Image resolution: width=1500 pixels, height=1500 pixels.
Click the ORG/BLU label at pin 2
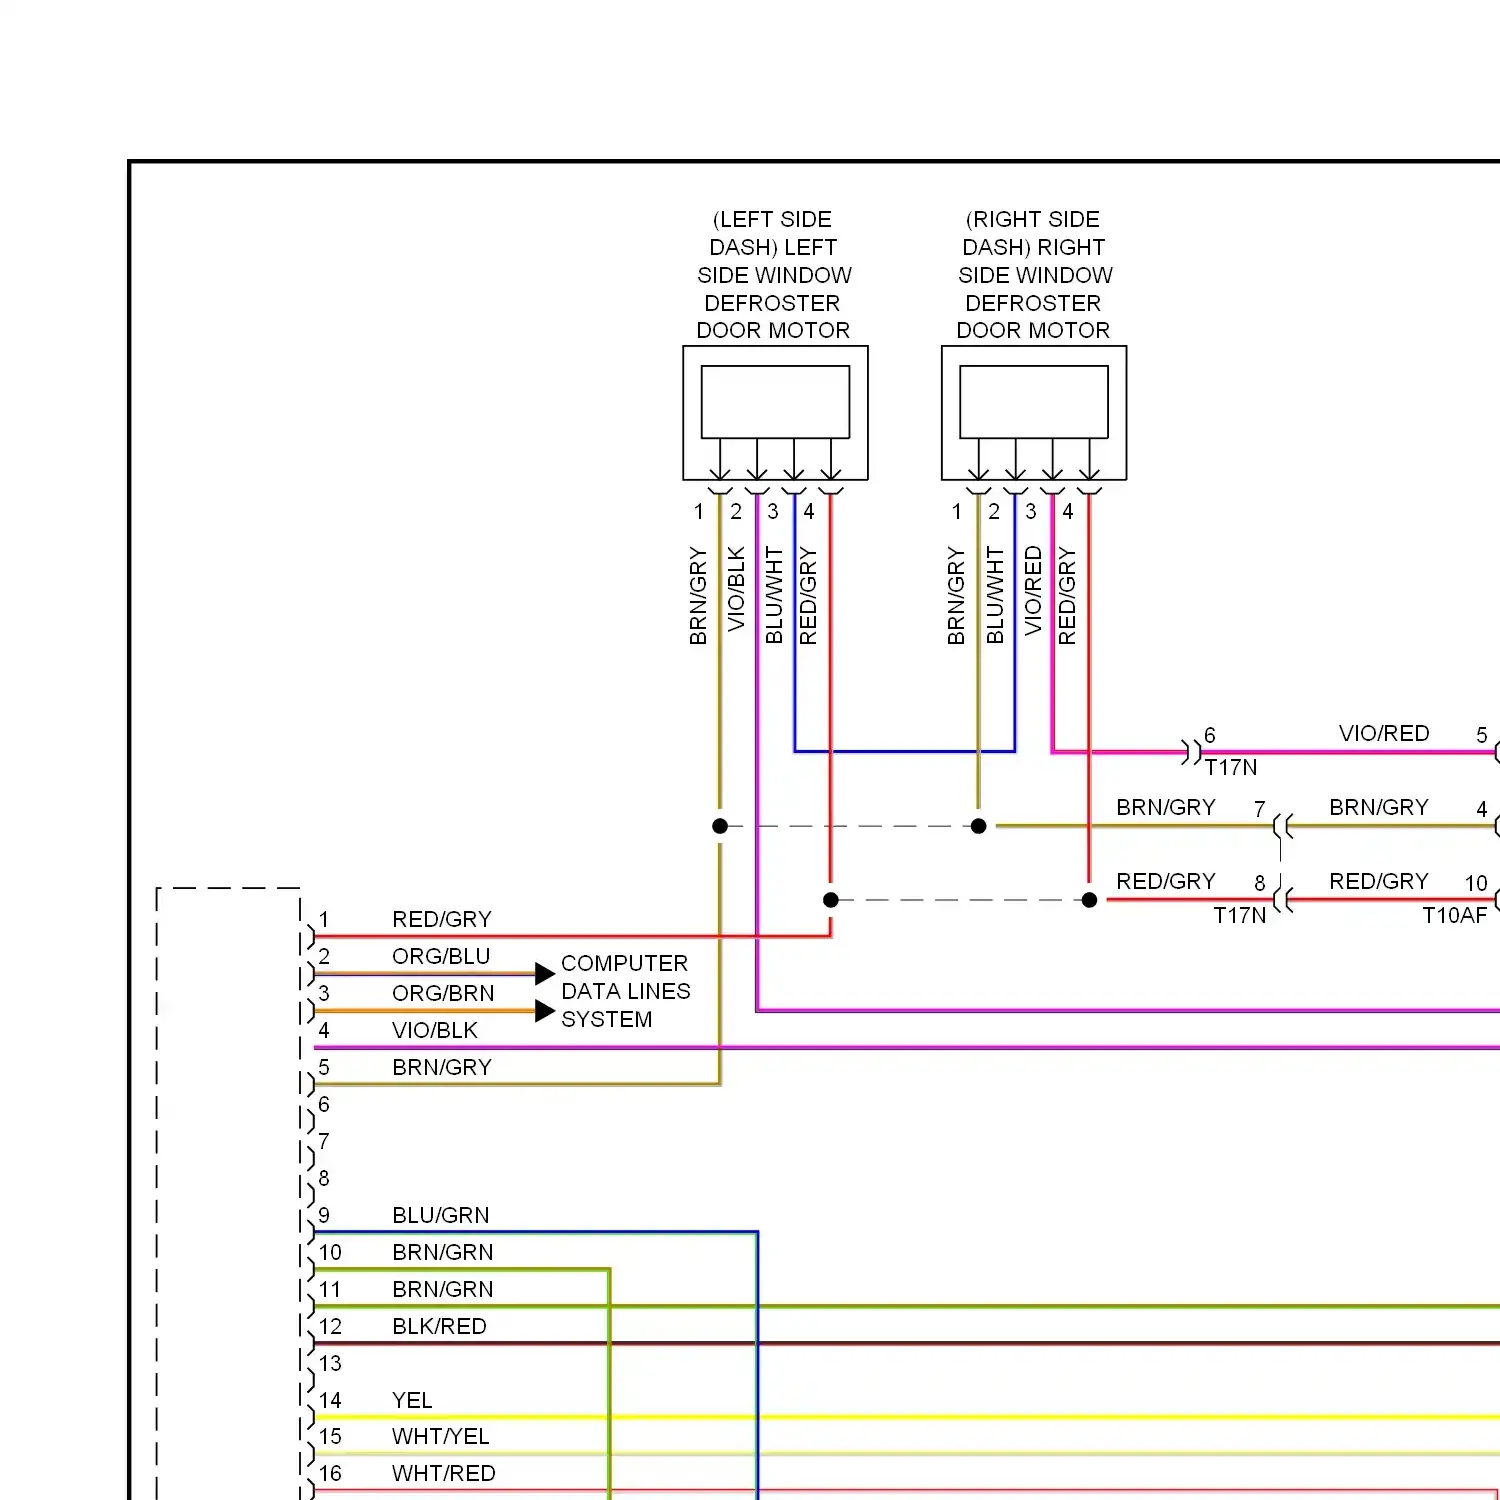coord(441,956)
